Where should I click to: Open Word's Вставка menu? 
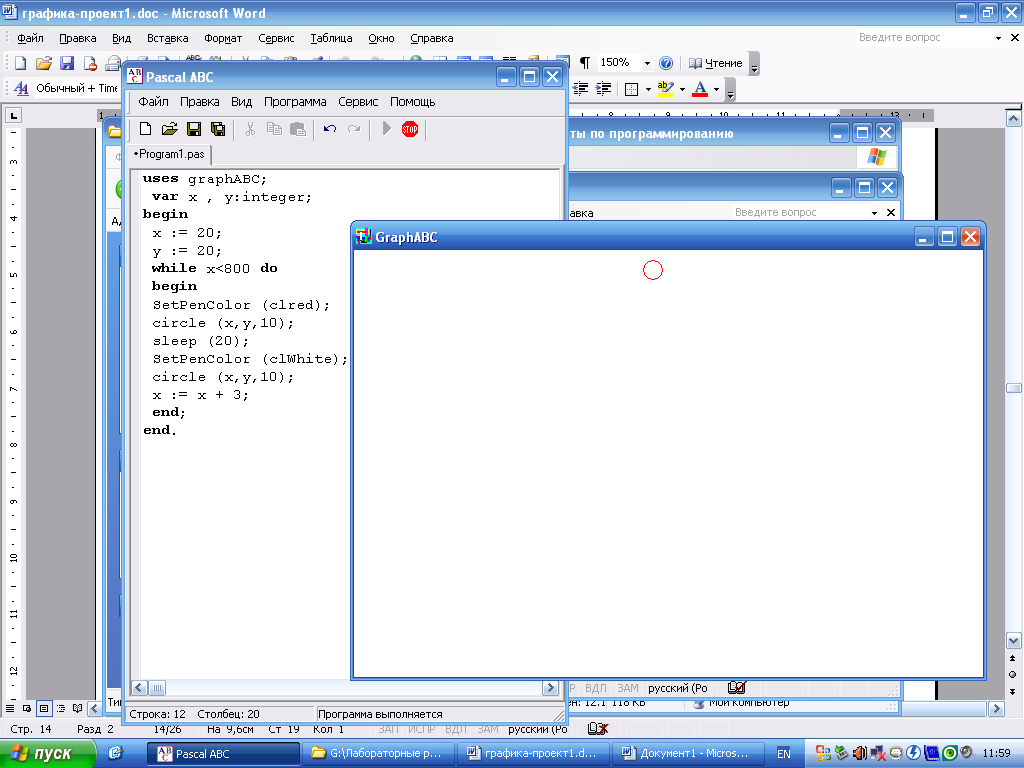click(167, 38)
